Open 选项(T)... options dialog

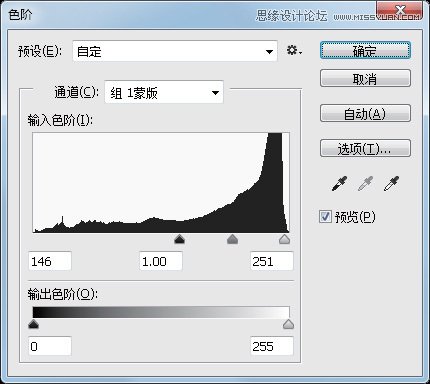point(365,148)
